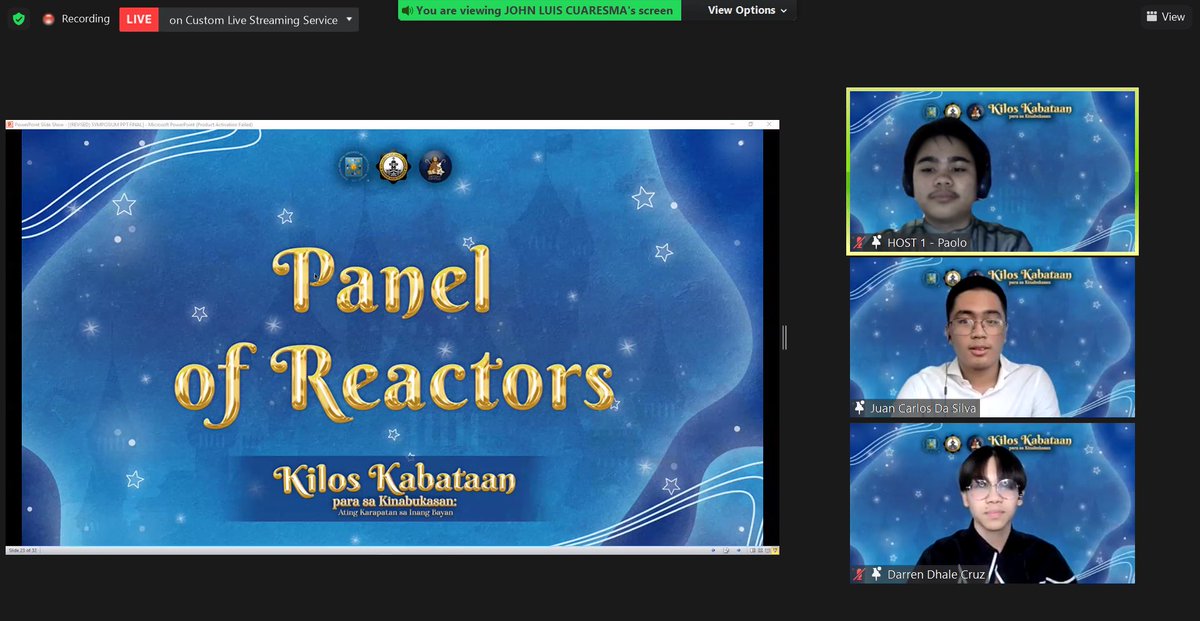This screenshot has height=621, width=1200.
Task: Select Darren Dhale Cruz video tile
Action: pos(992,503)
